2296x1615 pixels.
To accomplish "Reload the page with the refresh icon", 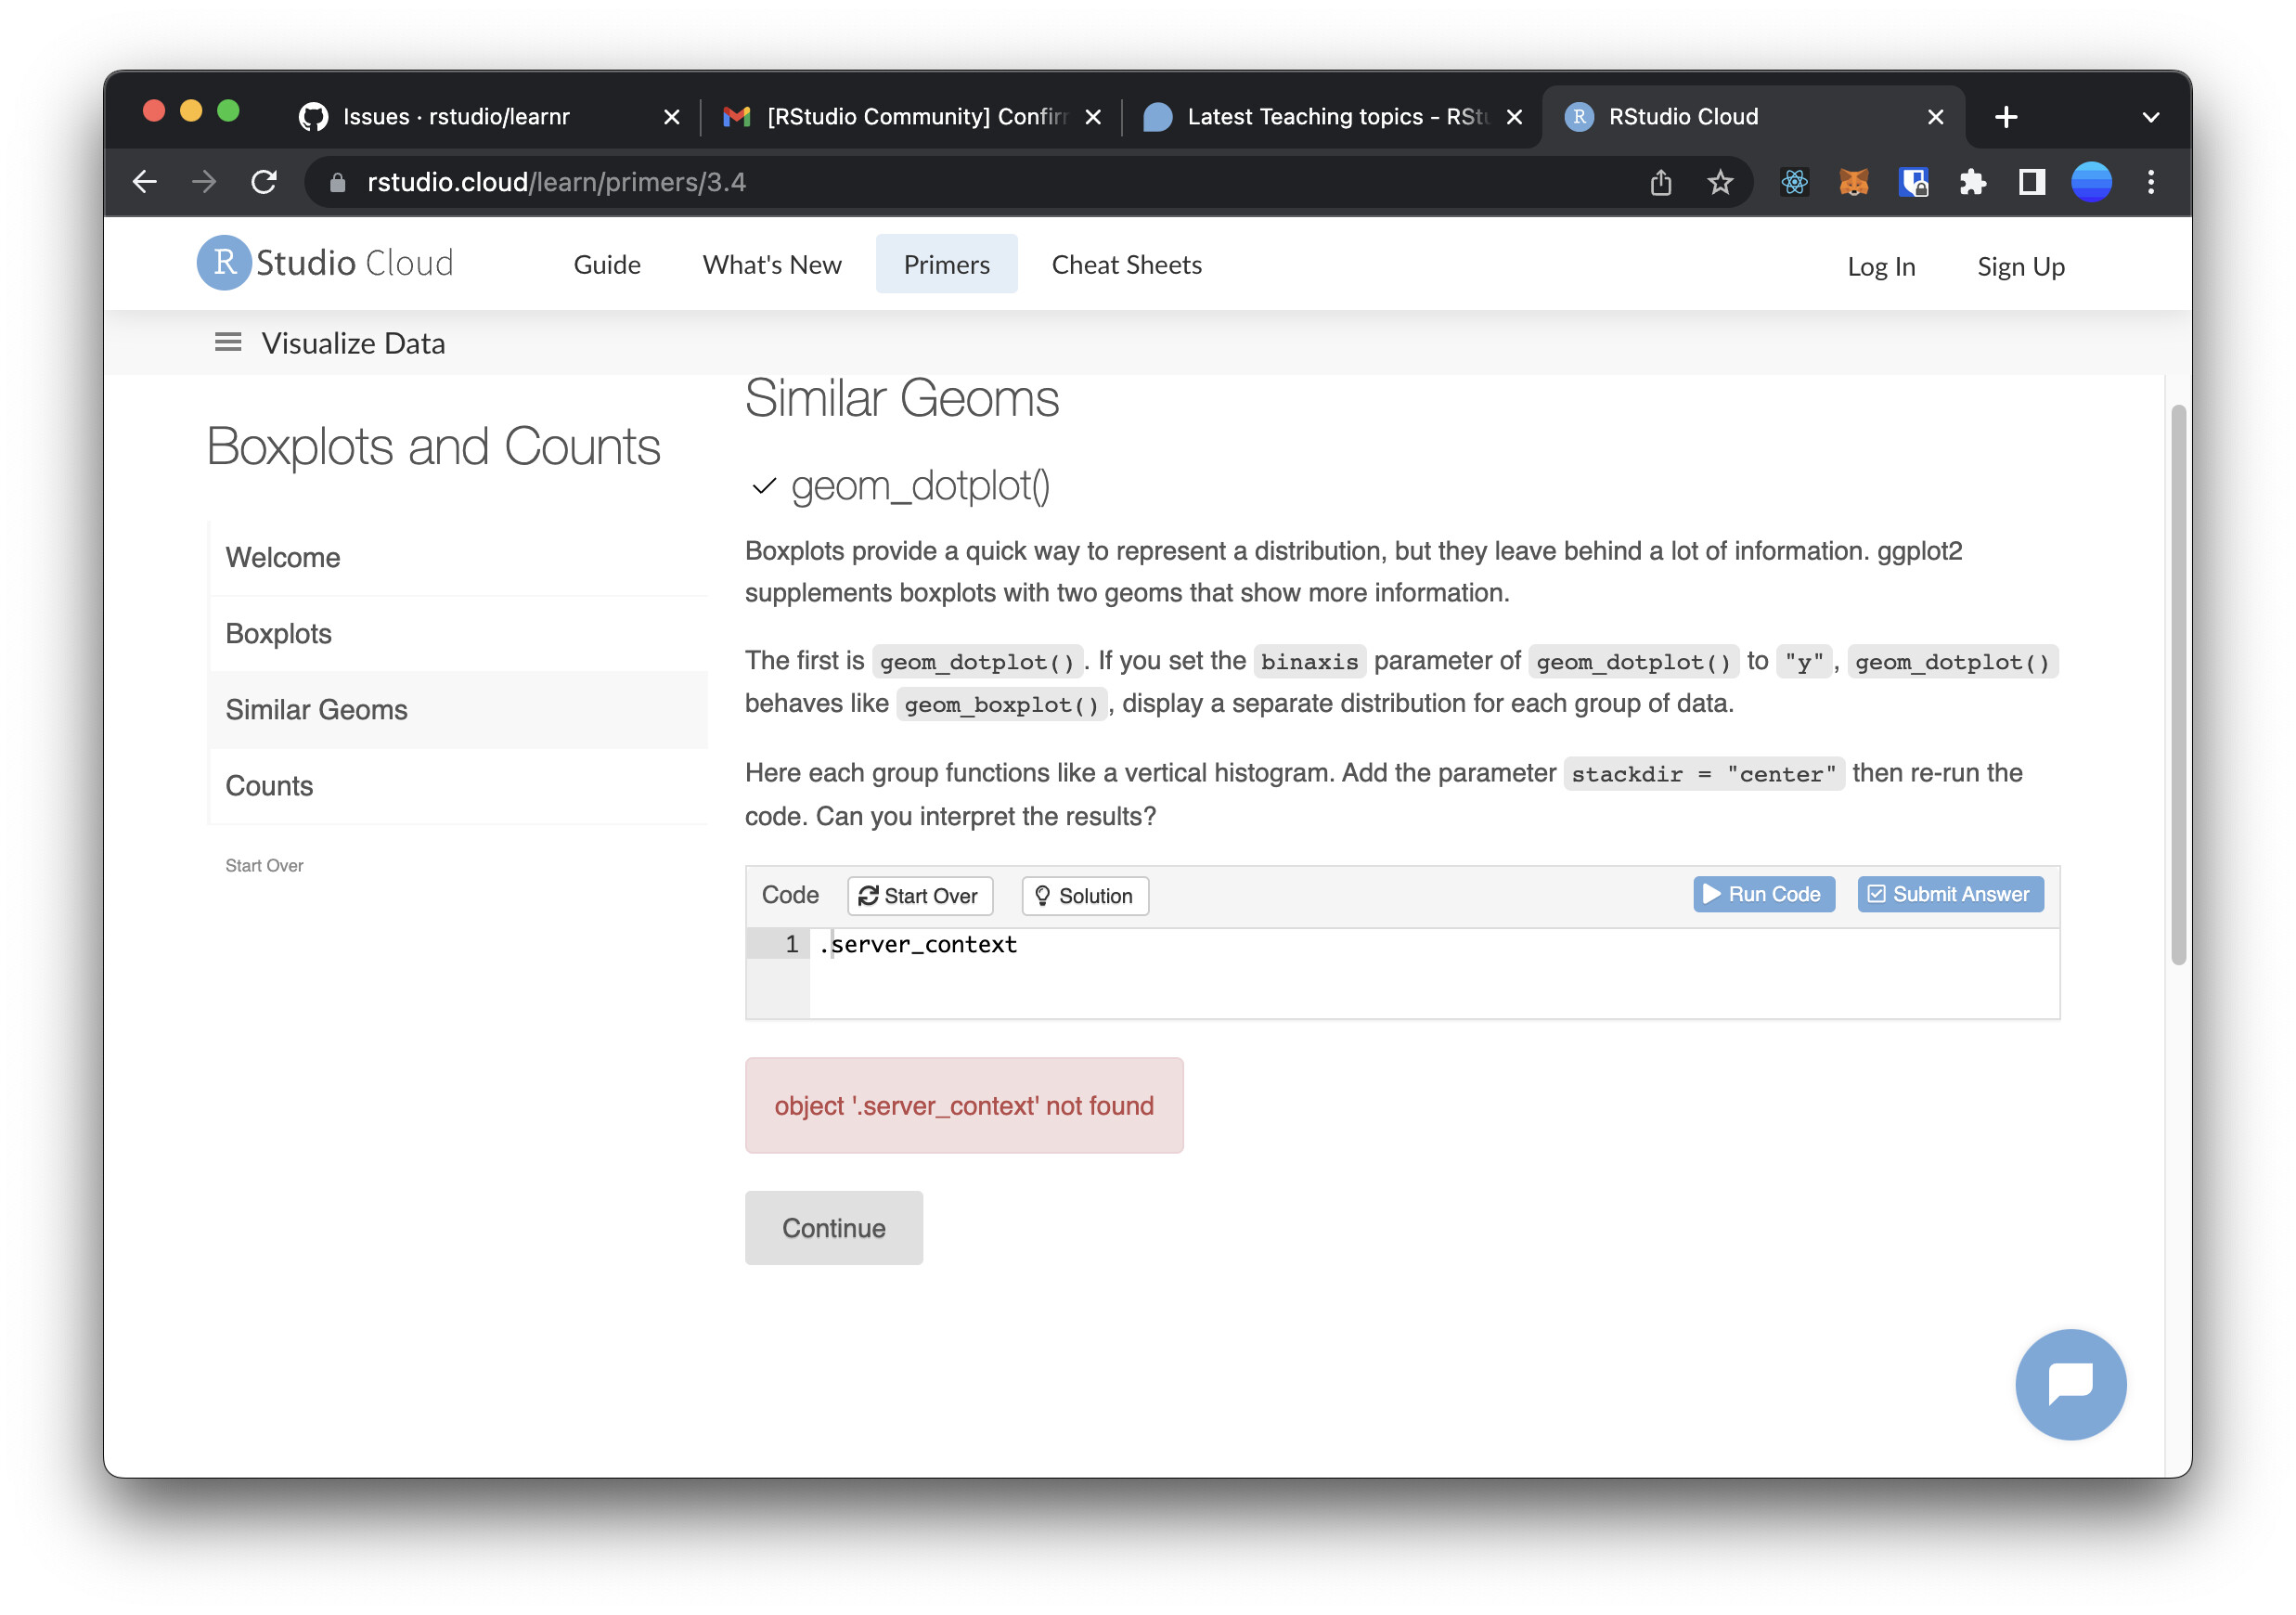I will 264,182.
